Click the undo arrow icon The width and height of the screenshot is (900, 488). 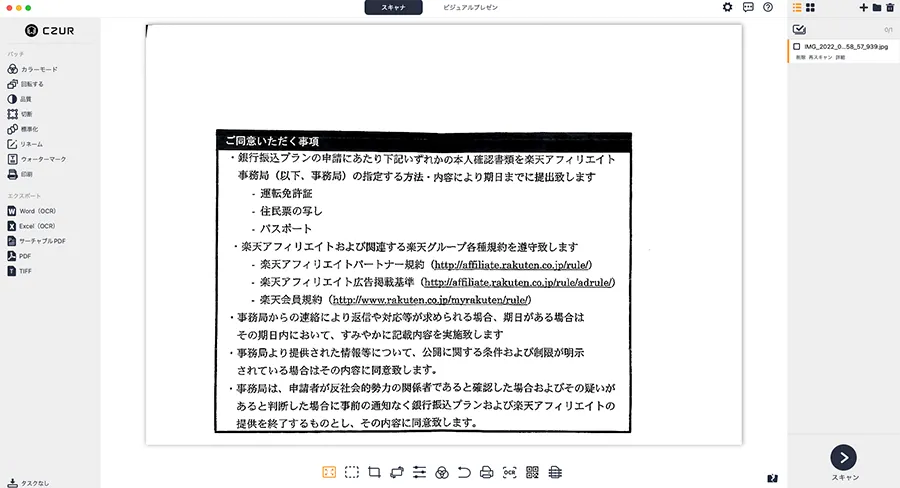[x=464, y=472]
